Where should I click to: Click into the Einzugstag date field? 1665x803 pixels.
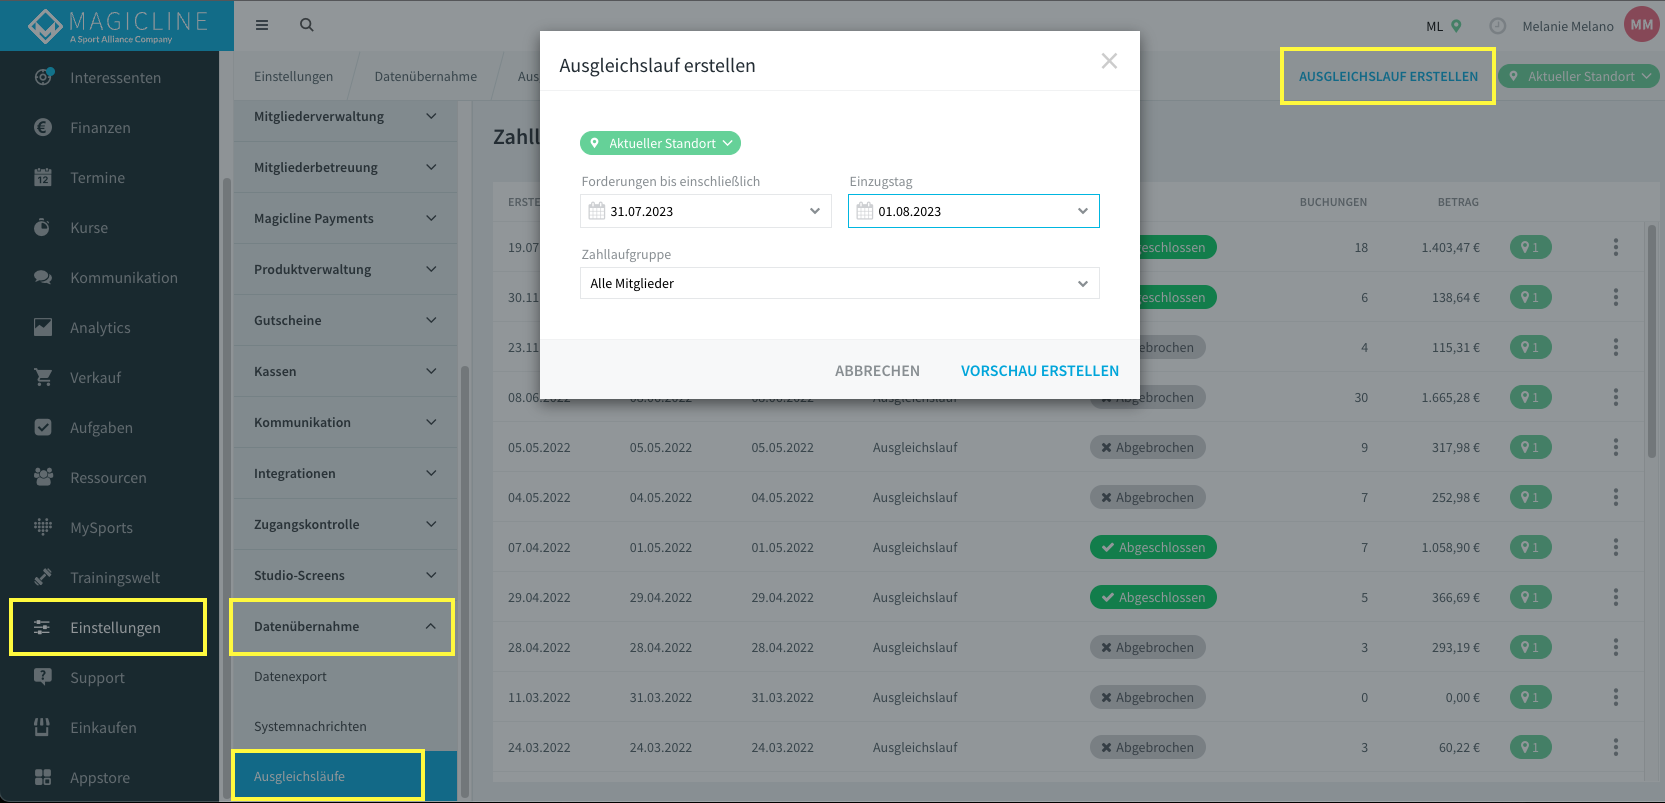pyautogui.click(x=973, y=211)
